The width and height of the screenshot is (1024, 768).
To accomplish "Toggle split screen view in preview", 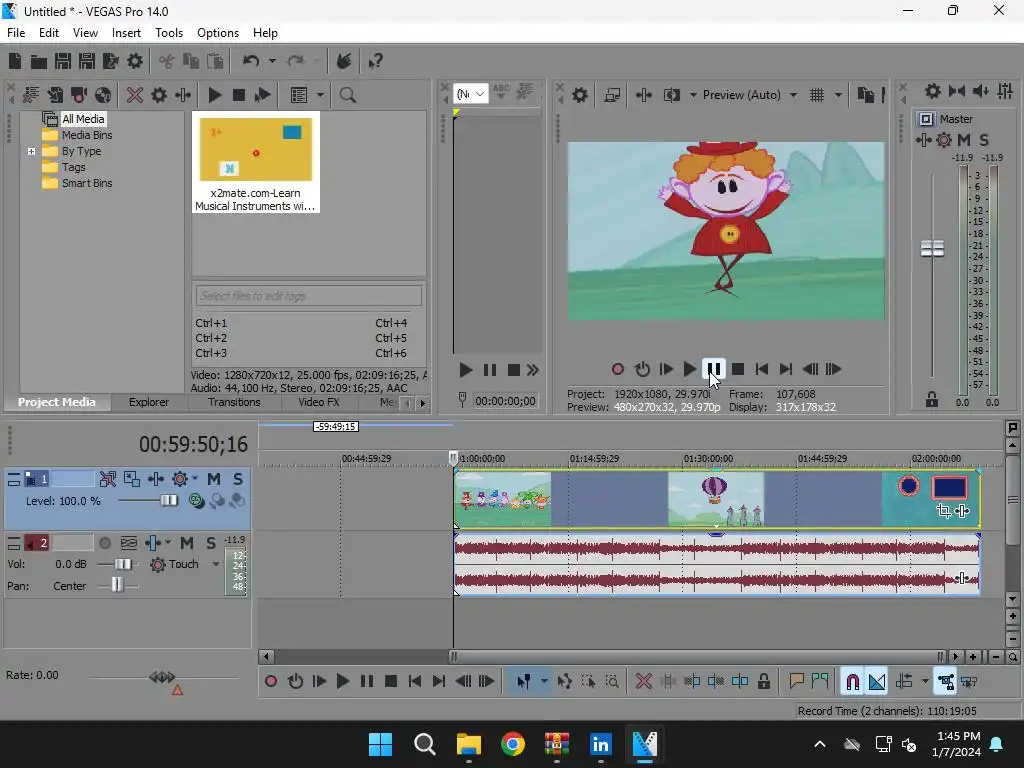I will coord(671,95).
